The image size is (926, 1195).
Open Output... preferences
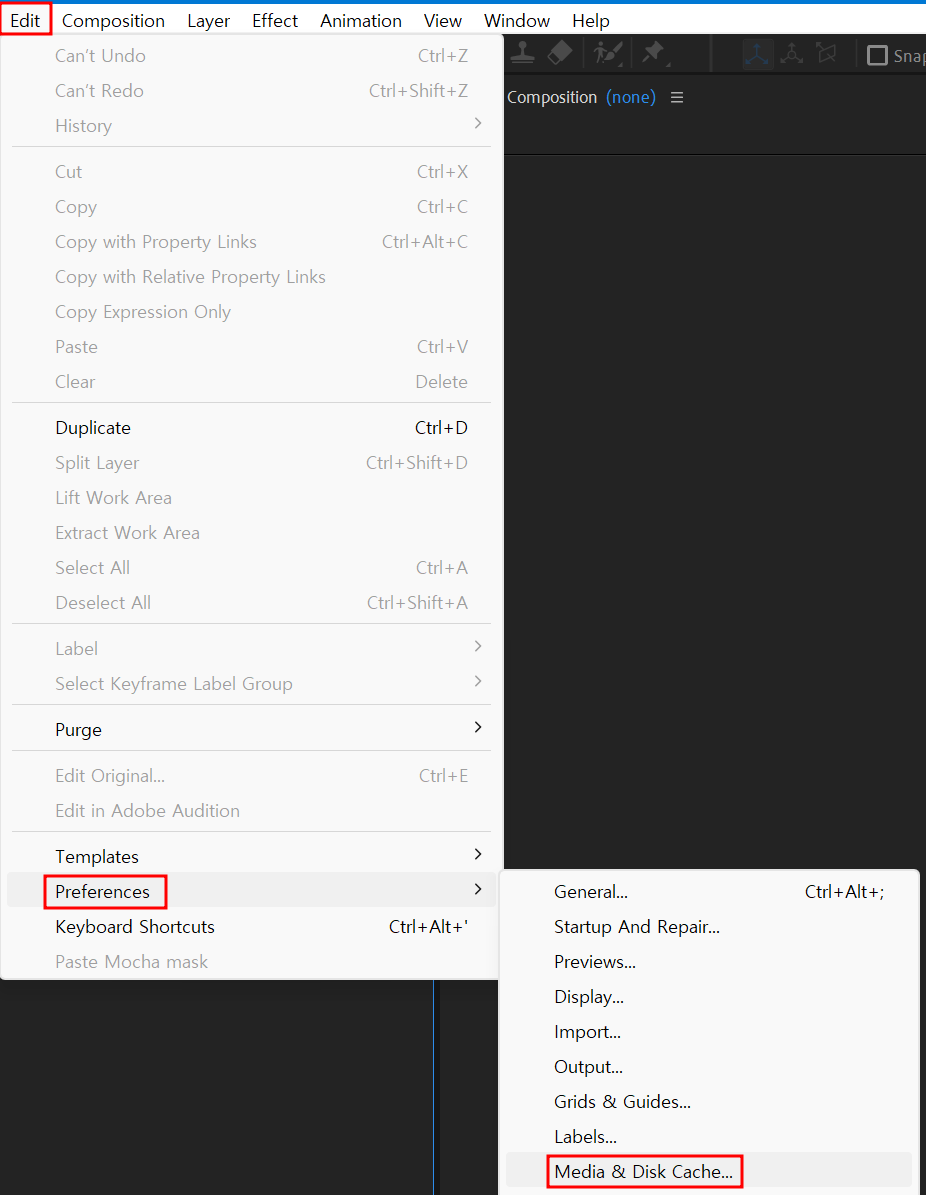point(709,1067)
